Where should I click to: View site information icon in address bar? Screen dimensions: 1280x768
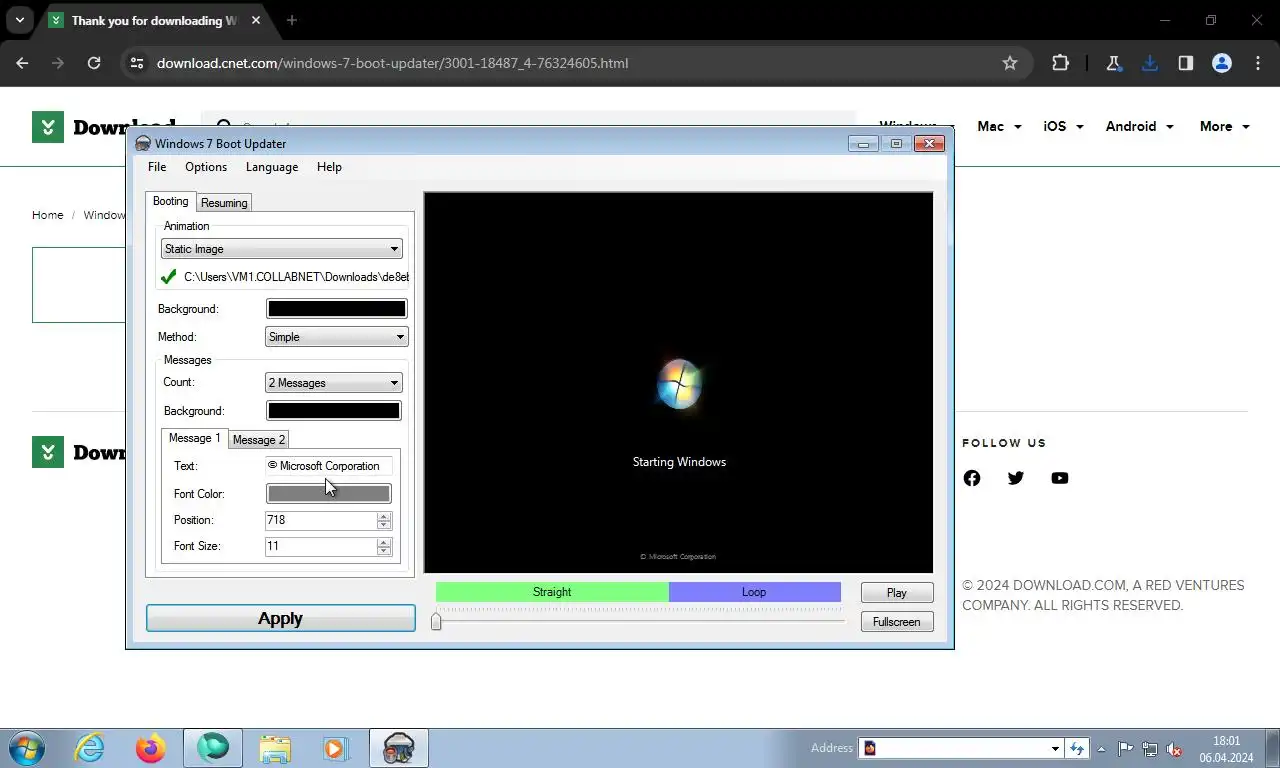pyautogui.click(x=137, y=63)
